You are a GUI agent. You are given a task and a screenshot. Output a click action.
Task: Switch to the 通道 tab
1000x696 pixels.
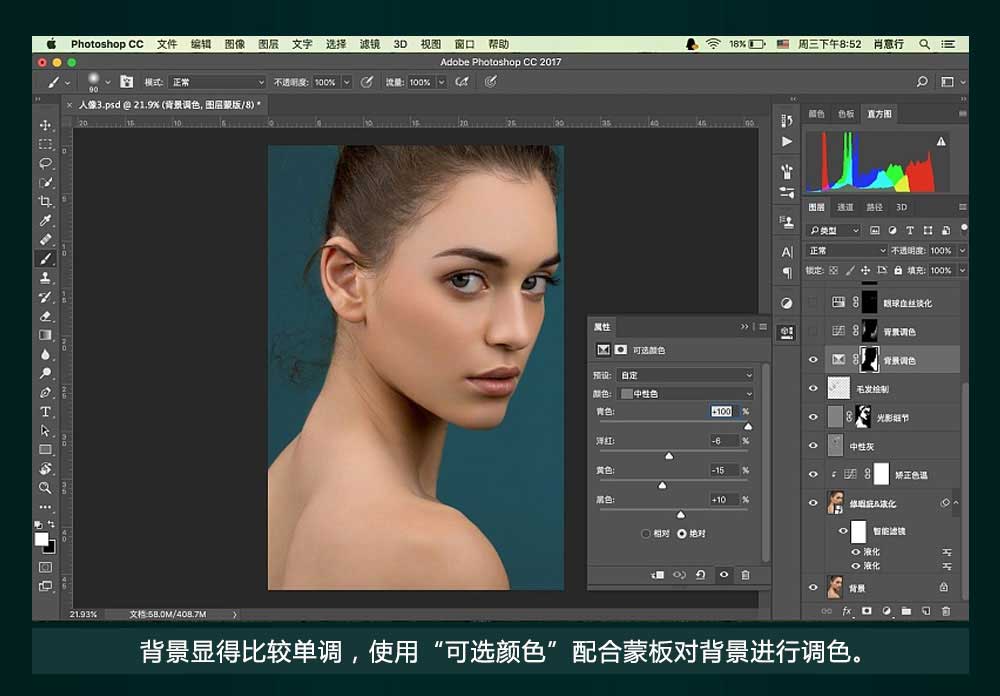845,207
